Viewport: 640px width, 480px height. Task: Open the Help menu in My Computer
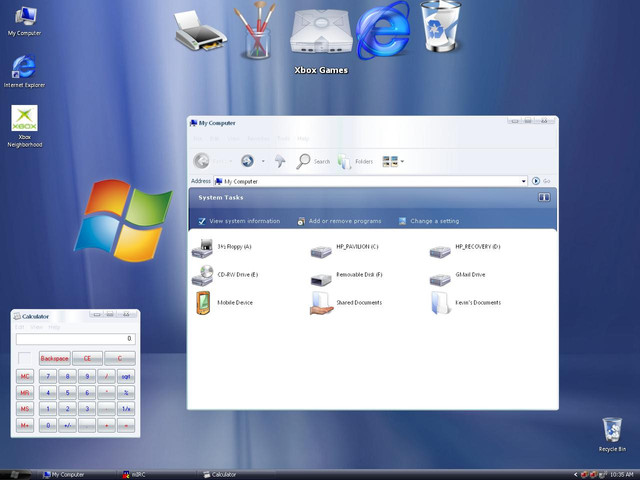point(303,139)
